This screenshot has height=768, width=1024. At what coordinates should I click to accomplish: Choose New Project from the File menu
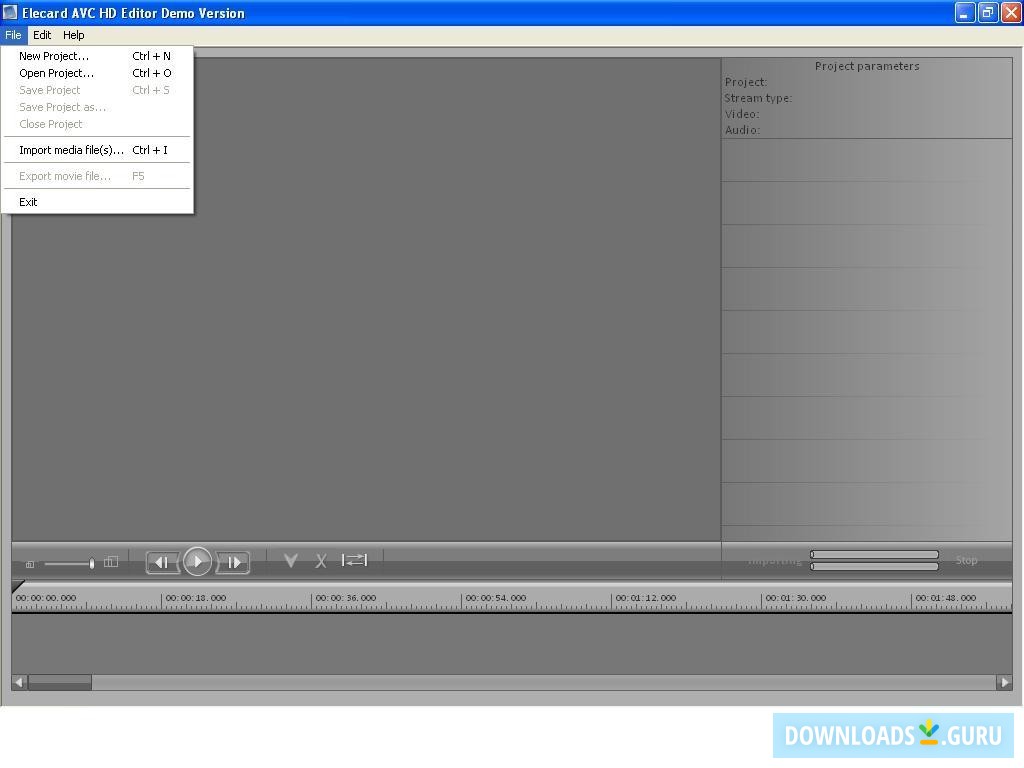click(54, 56)
